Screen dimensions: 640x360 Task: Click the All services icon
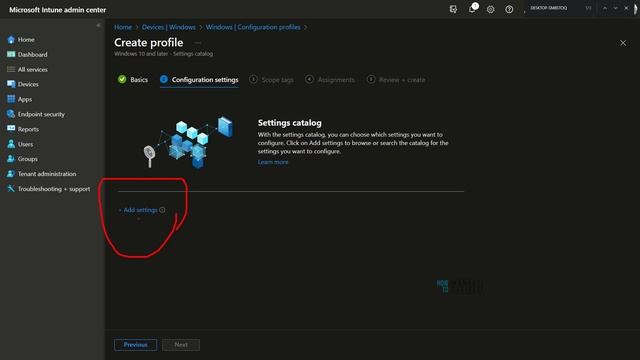(11, 69)
